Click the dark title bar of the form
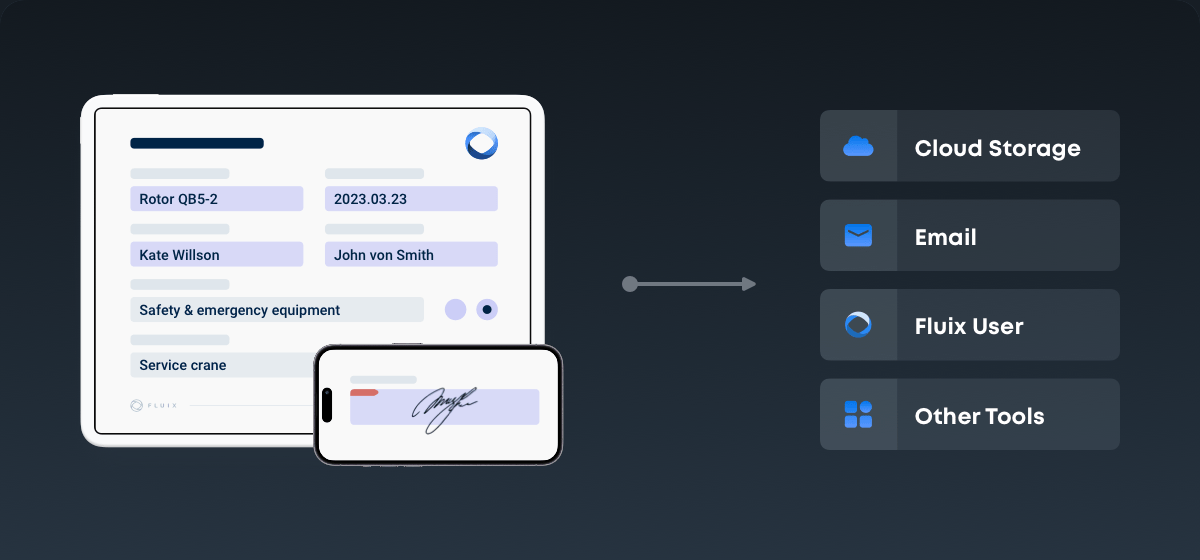 pos(197,143)
